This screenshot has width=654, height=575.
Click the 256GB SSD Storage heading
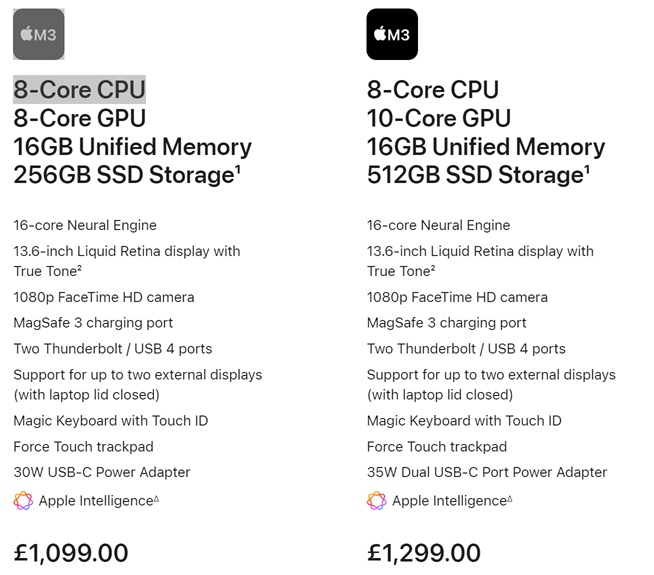click(x=122, y=175)
